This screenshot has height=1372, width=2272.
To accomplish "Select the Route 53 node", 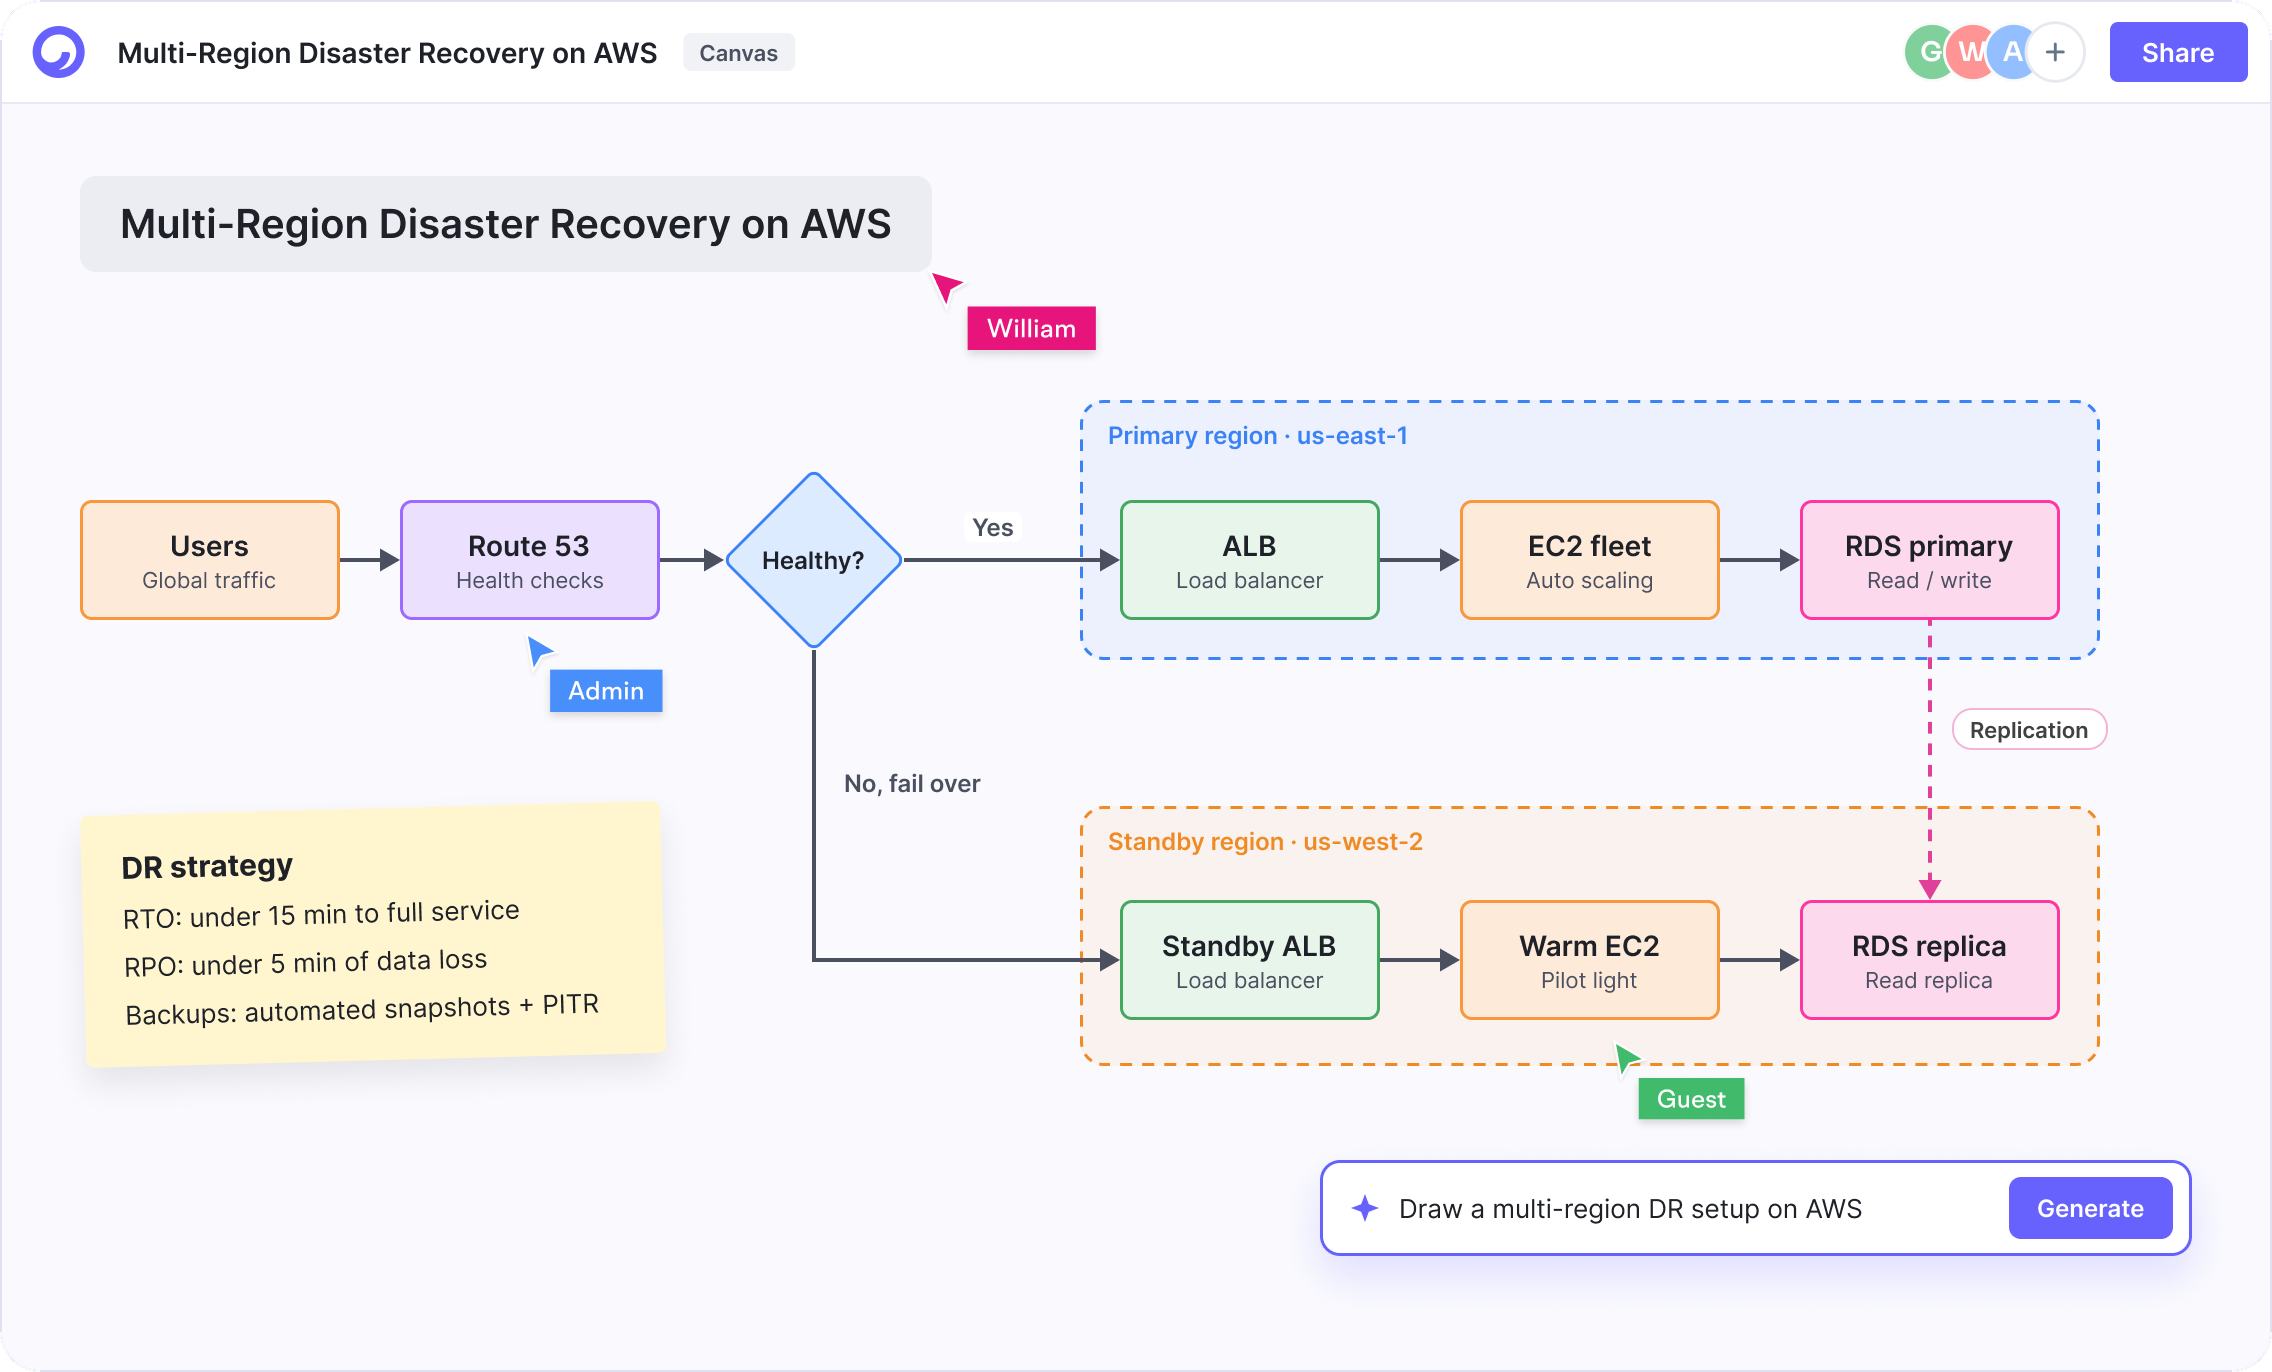I will (530, 560).
